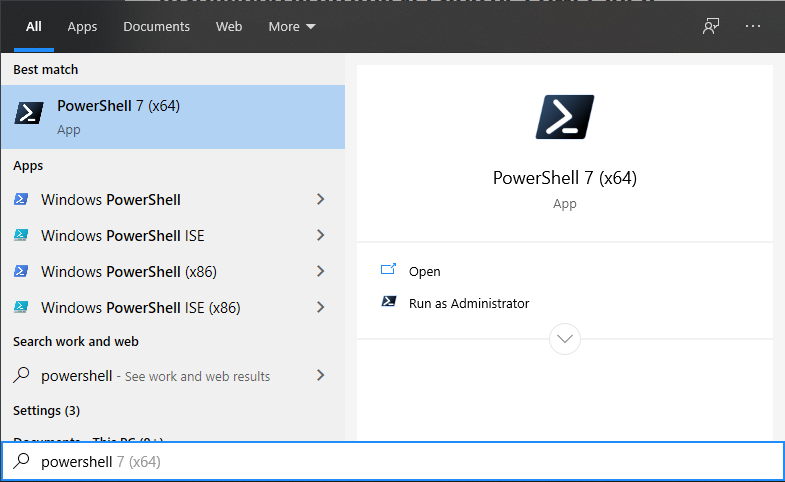Viewport: 785px width, 482px height.
Task: Select the Windows PowerShell result text
Action: tap(111, 200)
